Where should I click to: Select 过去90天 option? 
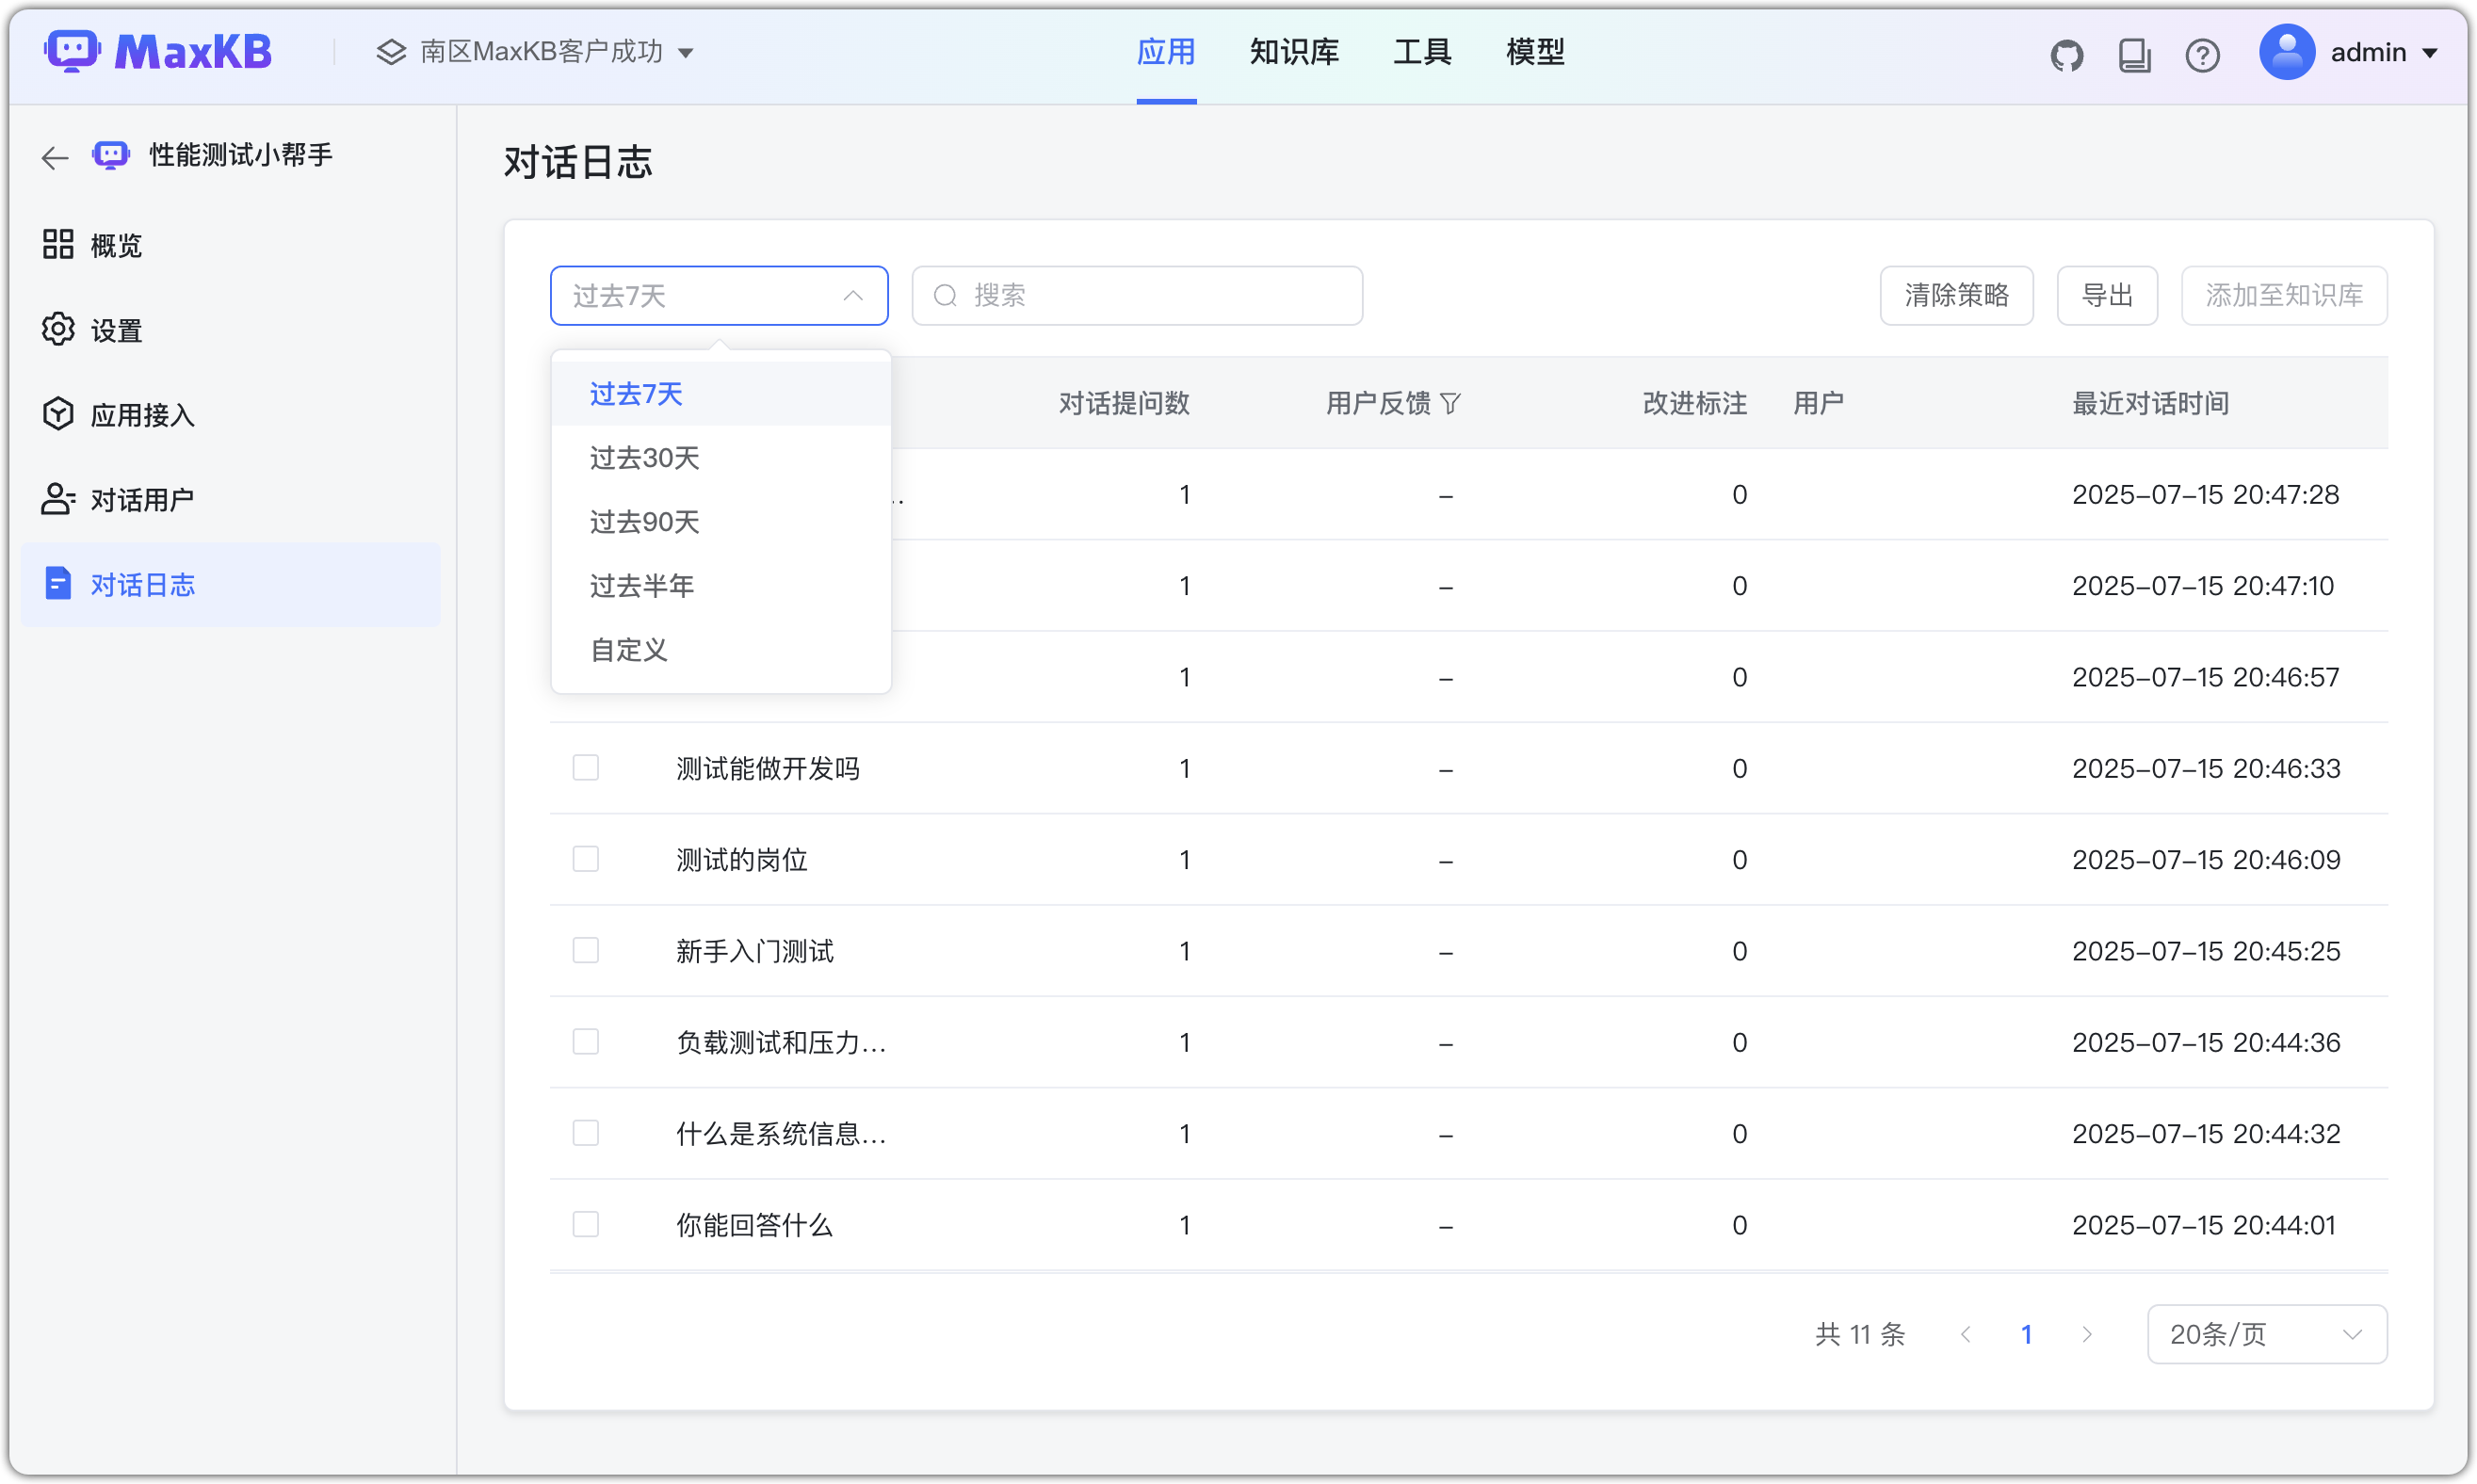(x=720, y=522)
